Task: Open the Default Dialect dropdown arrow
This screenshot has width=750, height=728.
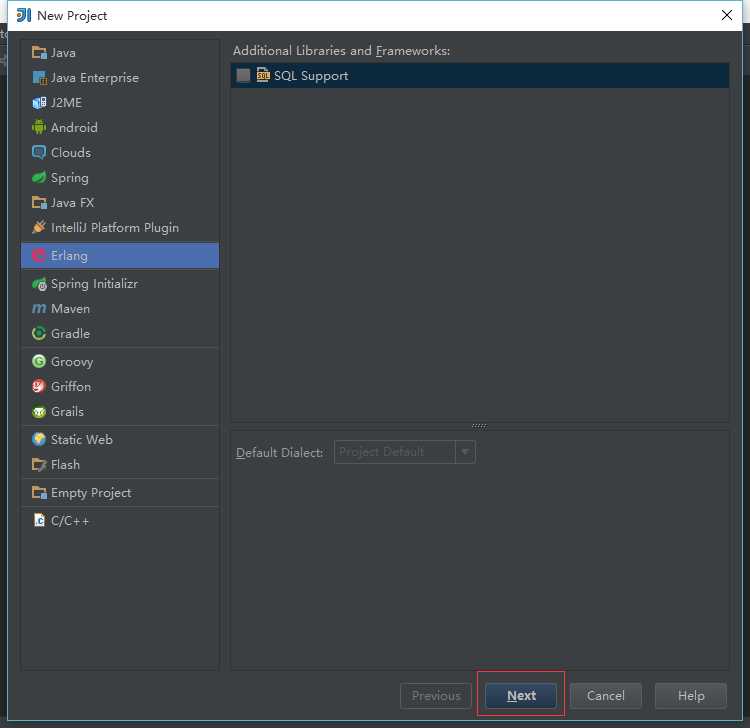Action: pos(465,452)
